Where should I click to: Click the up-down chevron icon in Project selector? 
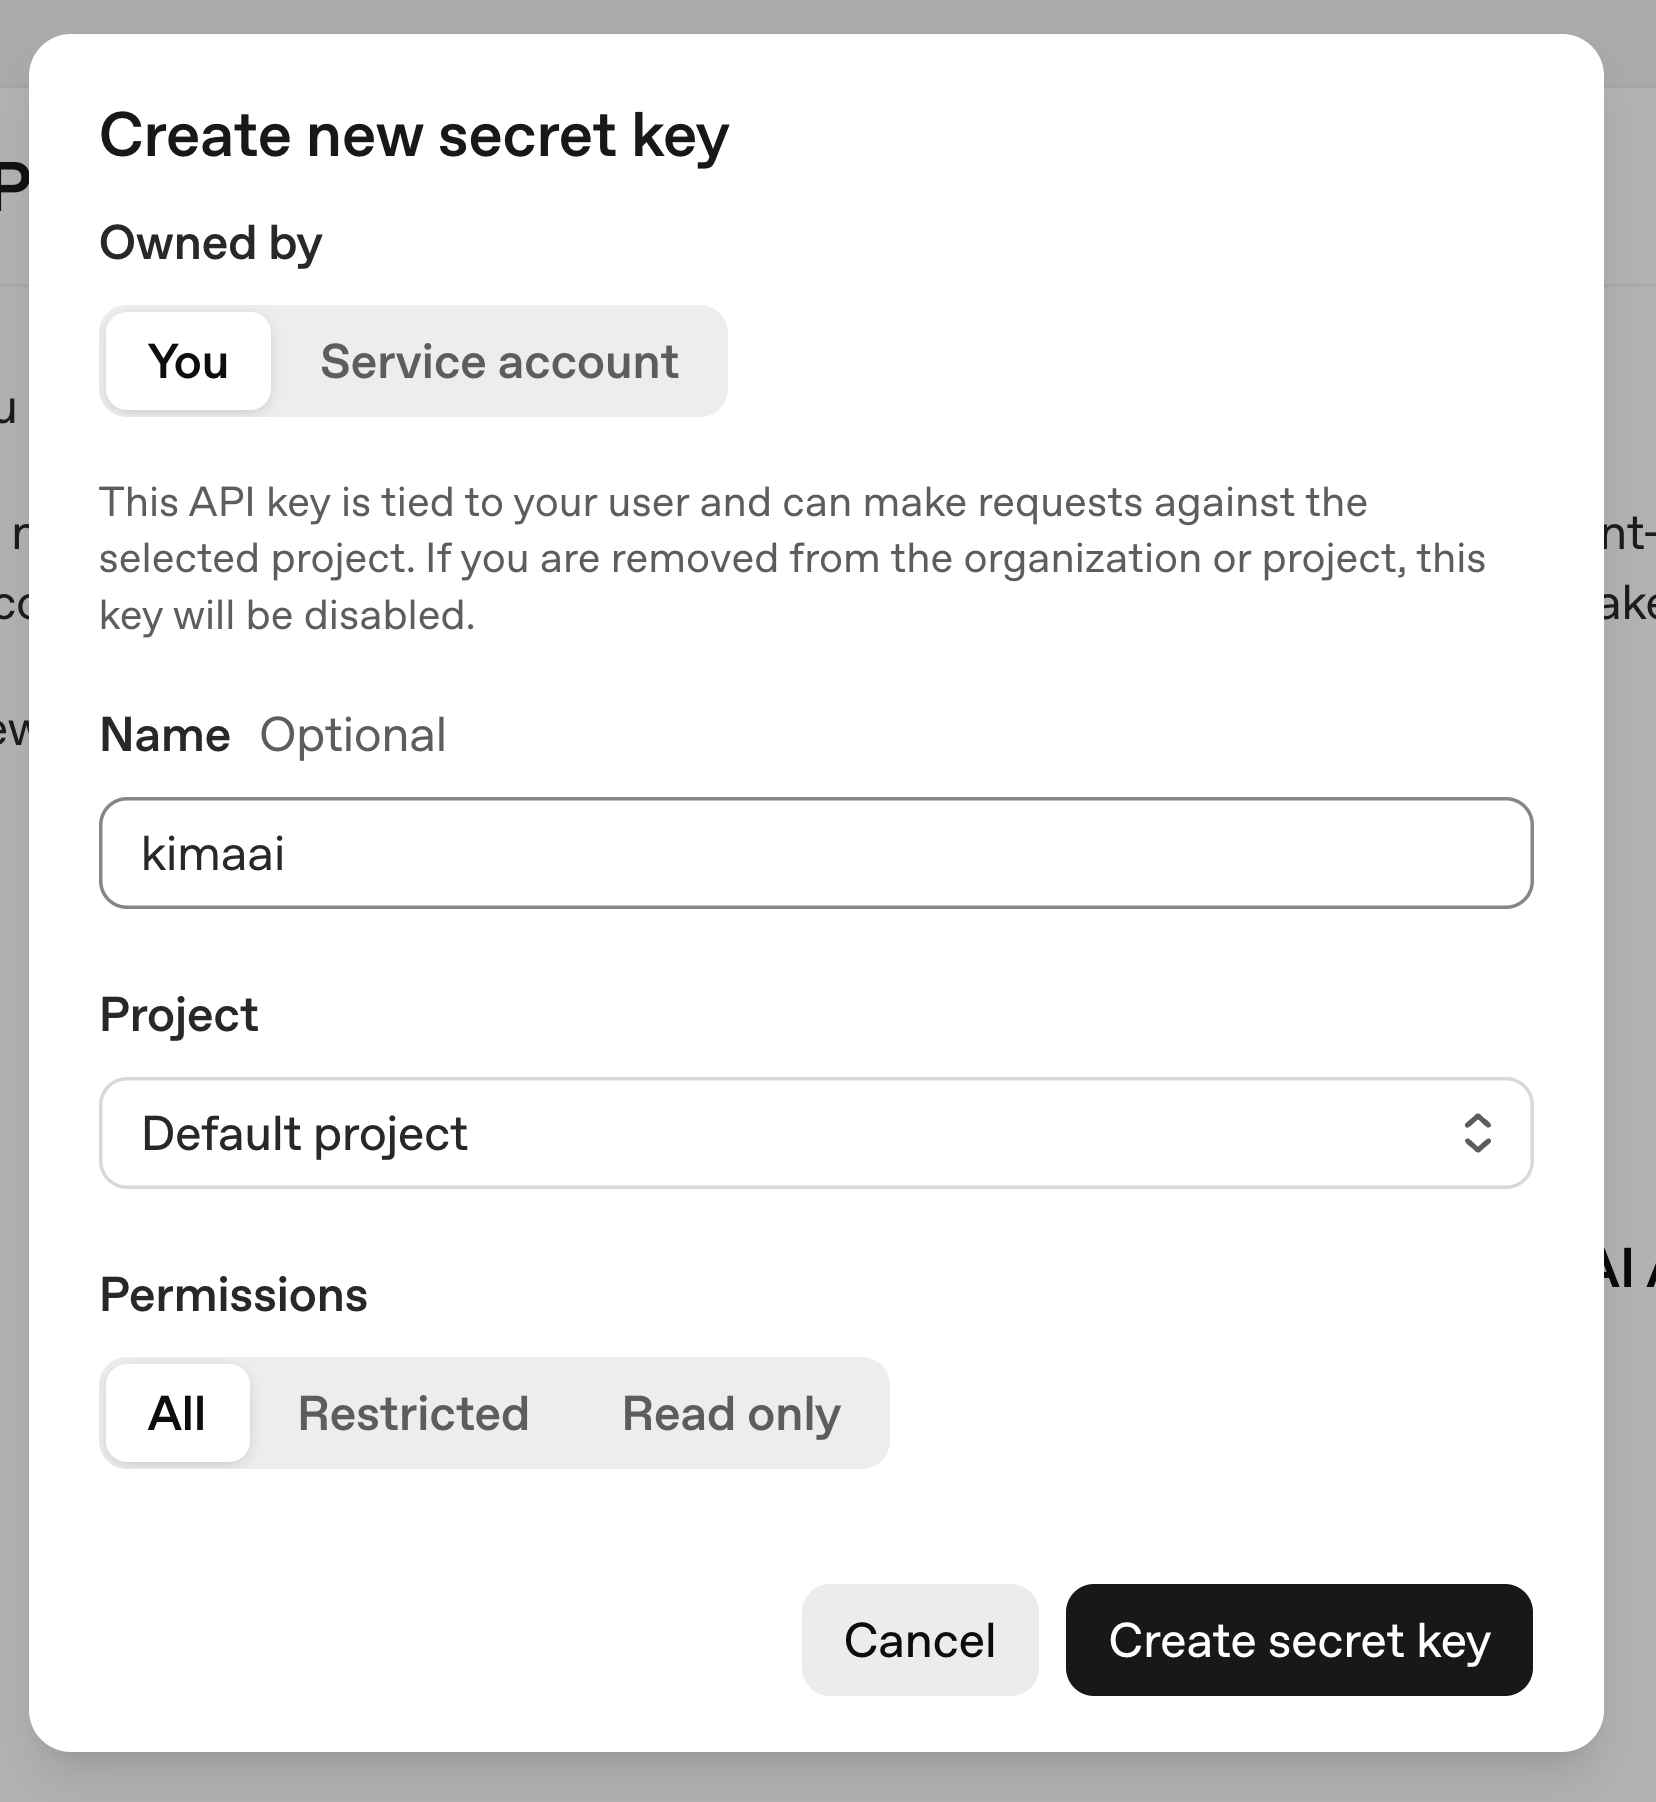pyautogui.click(x=1477, y=1133)
